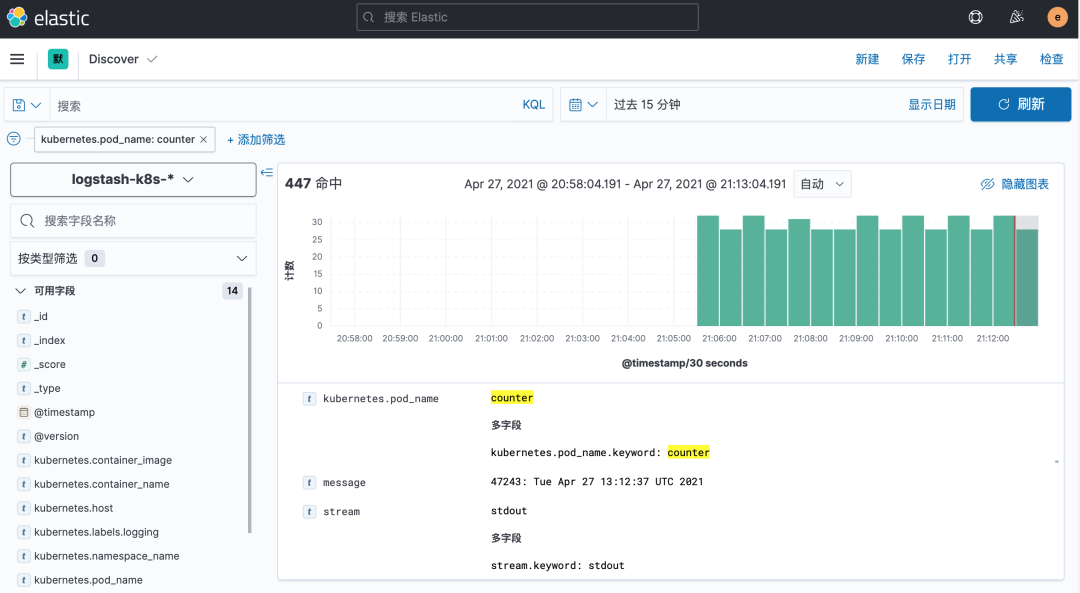Click type icon next to stream row

click(x=309, y=512)
